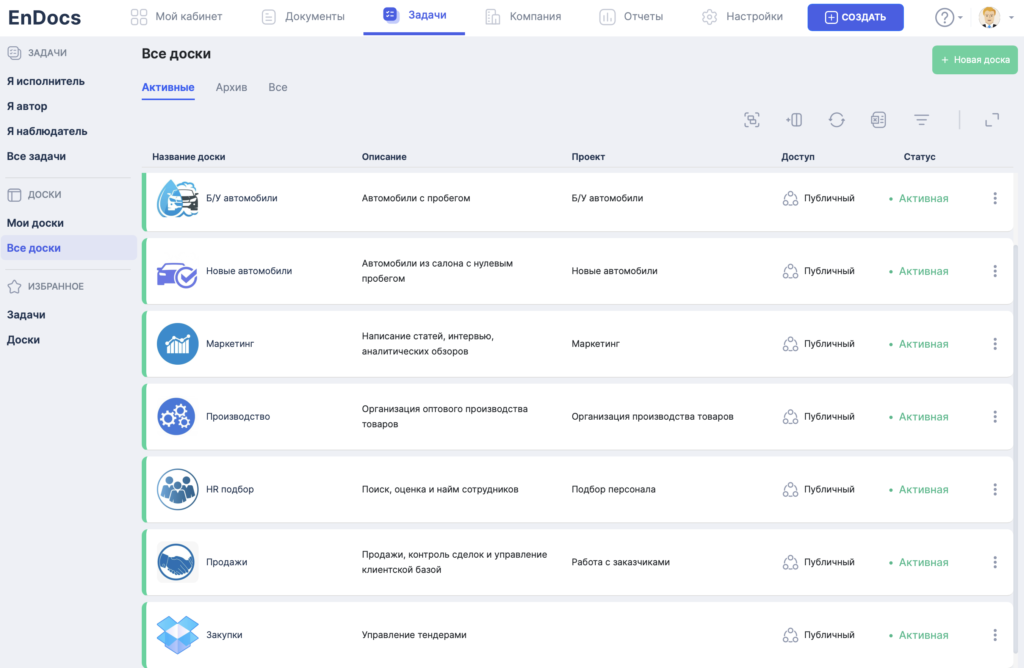The image size is (1024, 668).
Task: Switch to the Архив tab
Action: pos(231,88)
